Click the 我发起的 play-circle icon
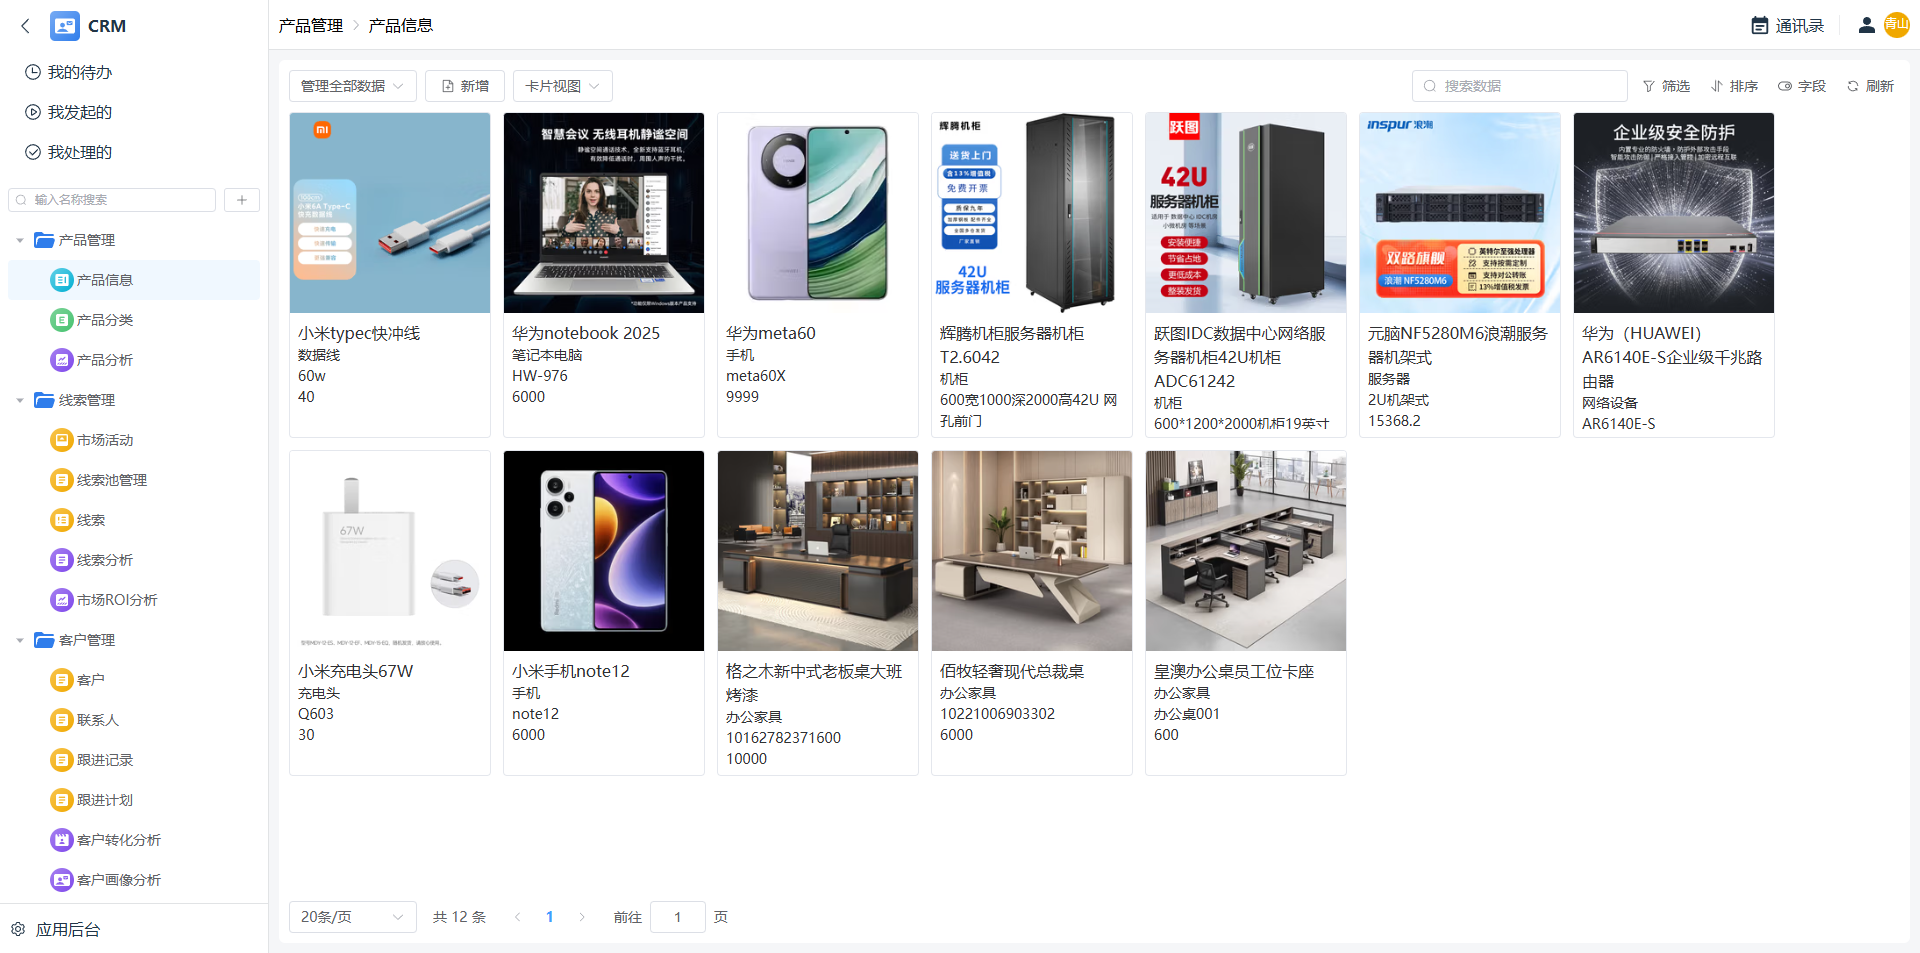The height and width of the screenshot is (953, 1920). (33, 112)
